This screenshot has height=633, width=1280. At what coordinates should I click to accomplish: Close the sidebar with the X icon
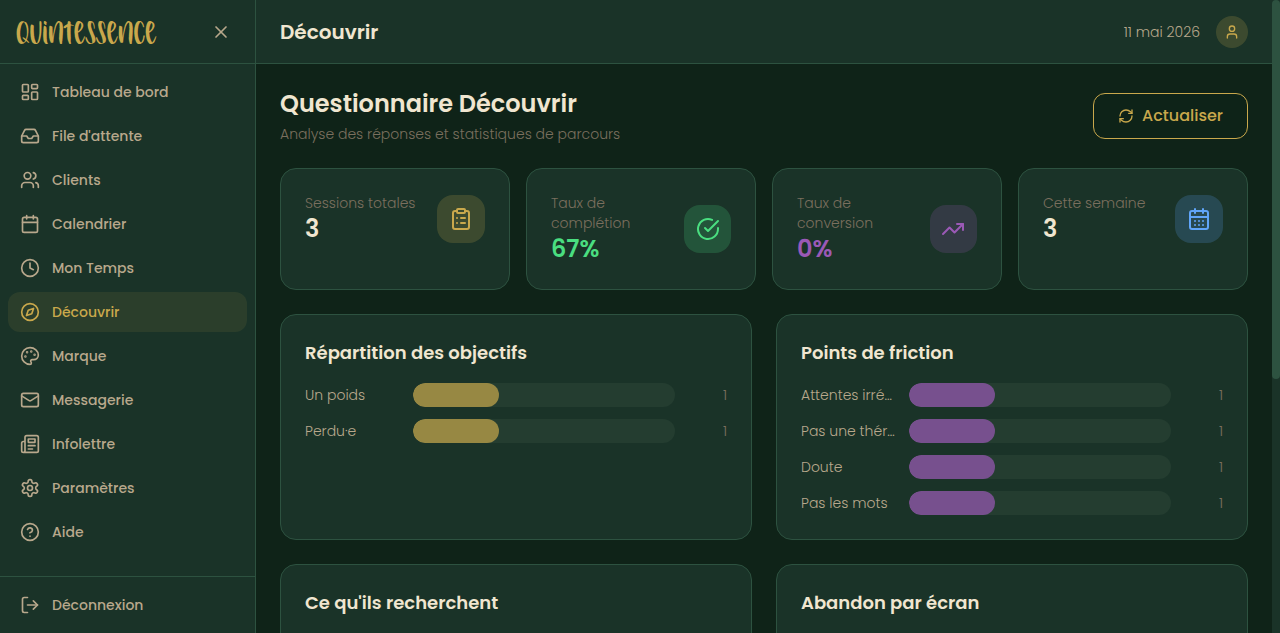tap(221, 32)
